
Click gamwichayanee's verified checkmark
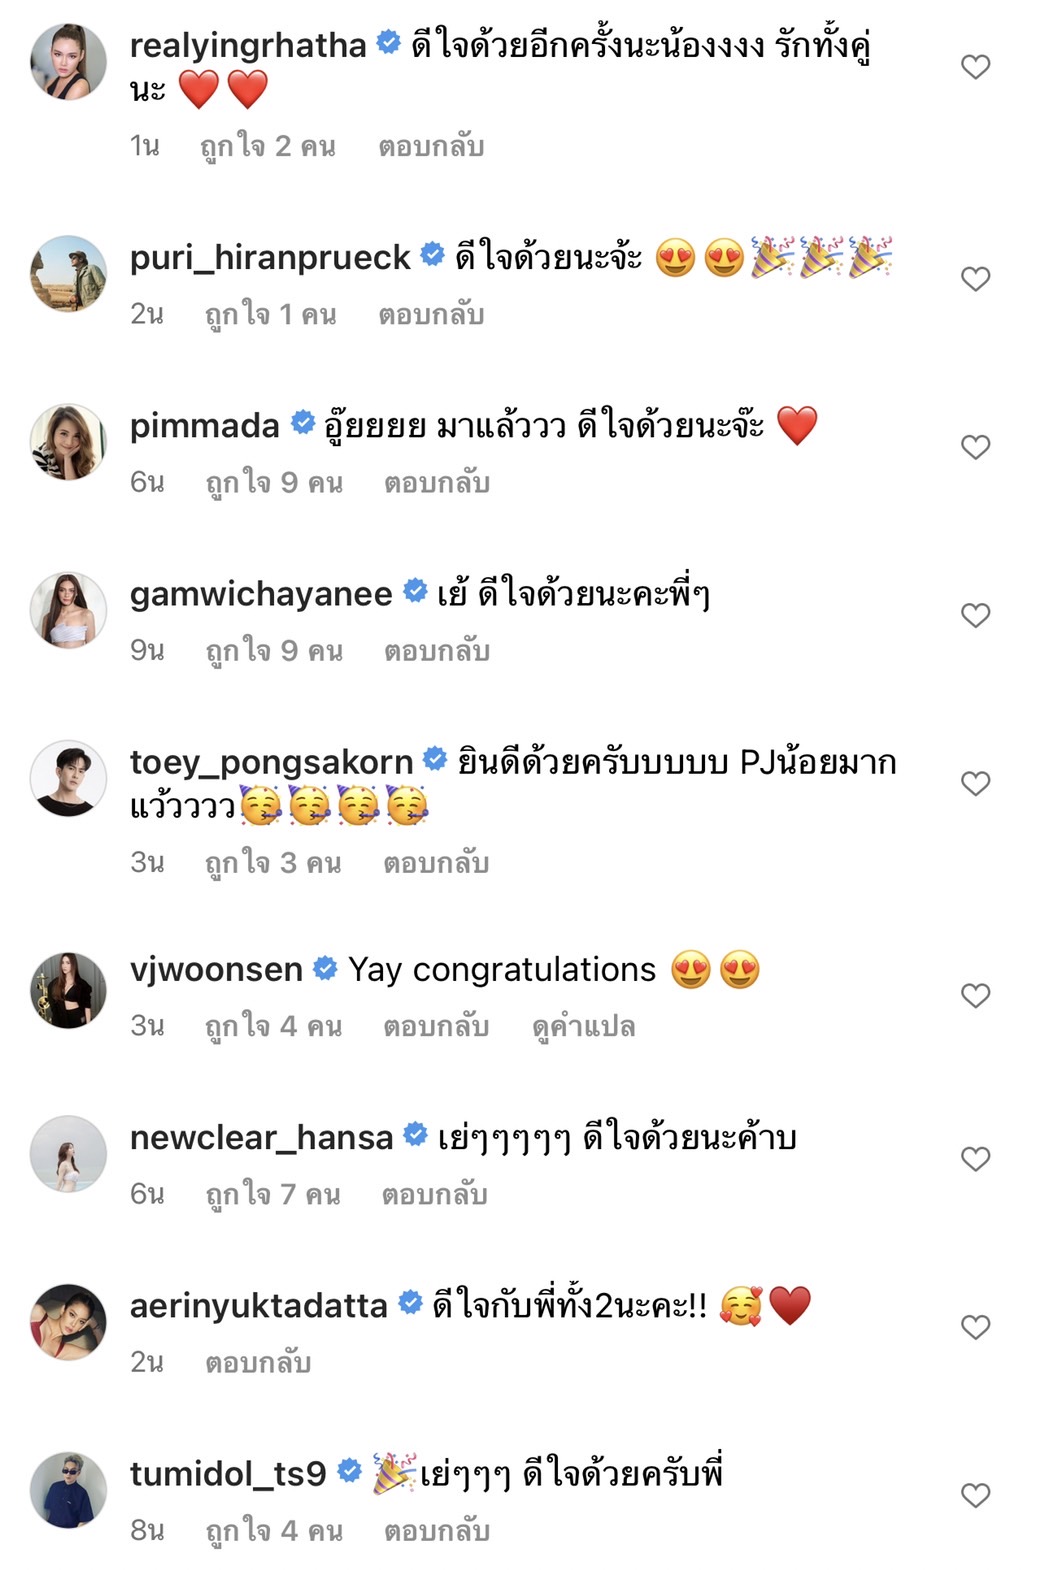409,592
